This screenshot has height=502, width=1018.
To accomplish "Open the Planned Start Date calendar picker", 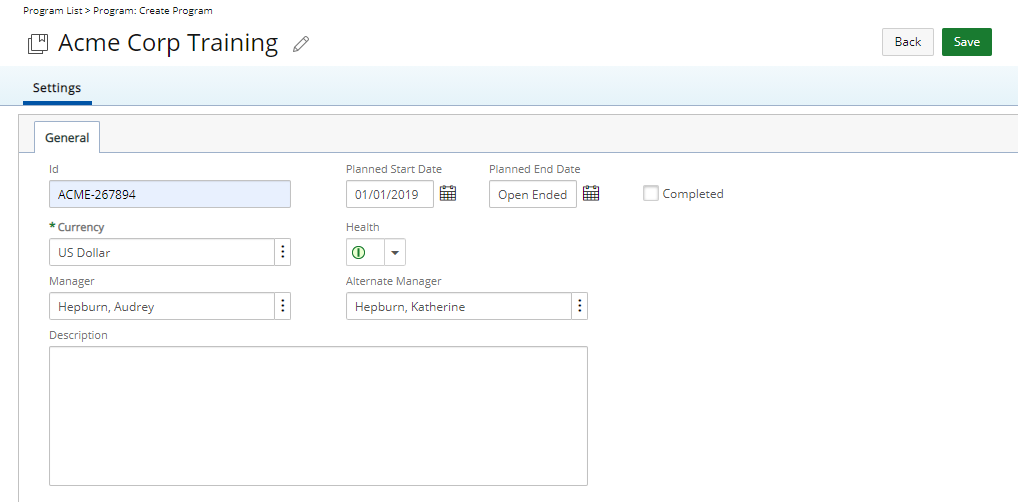I will [x=448, y=193].
